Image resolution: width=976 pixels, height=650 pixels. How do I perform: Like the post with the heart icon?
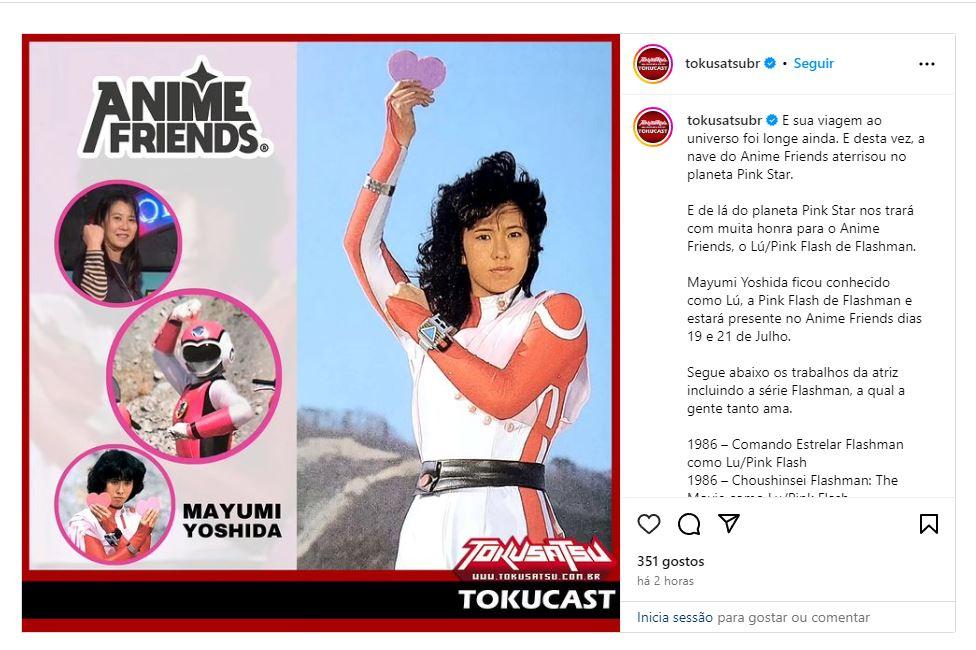649,524
